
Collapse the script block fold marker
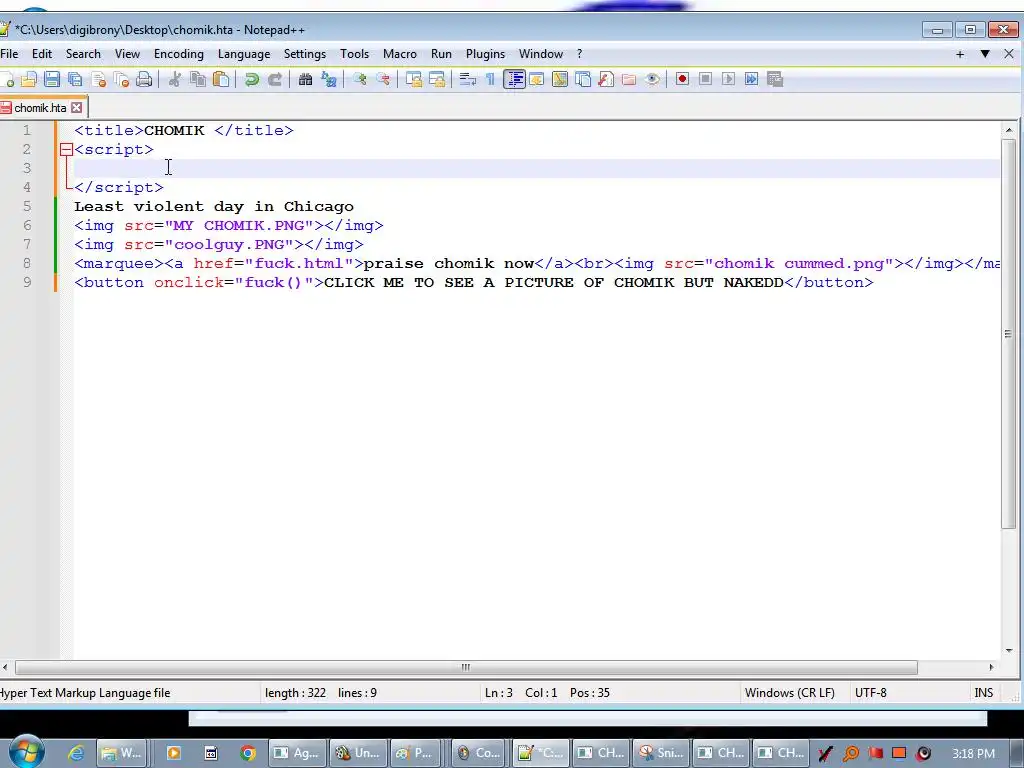click(x=66, y=150)
